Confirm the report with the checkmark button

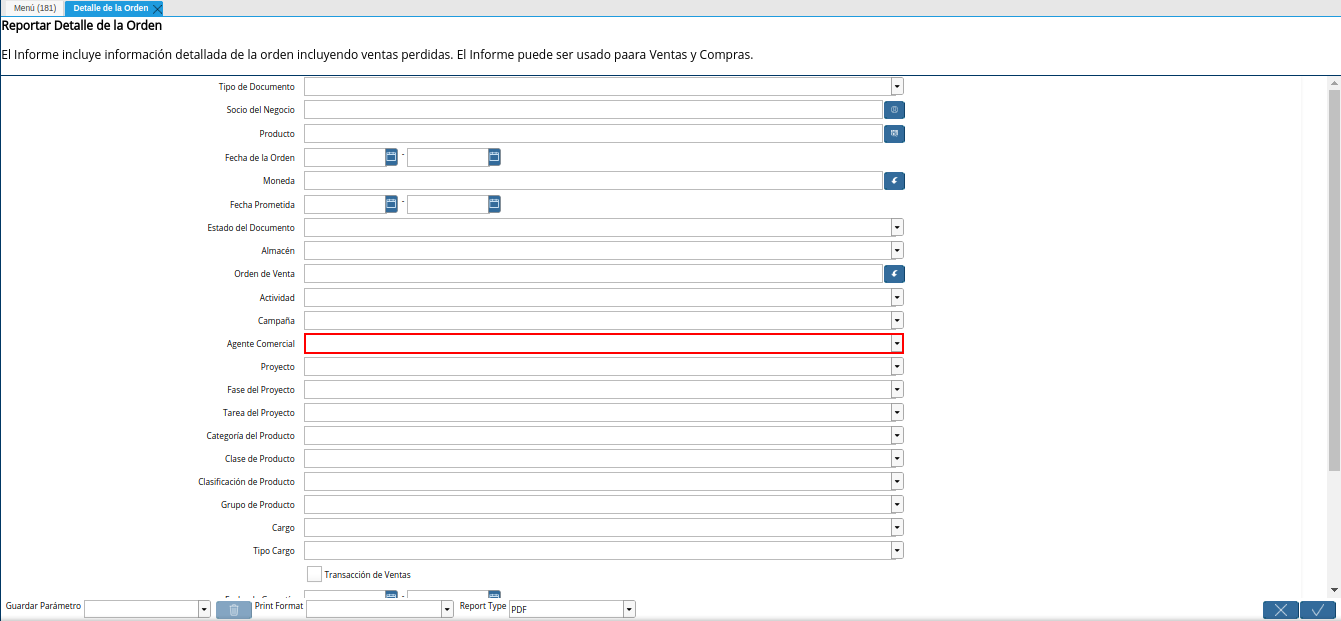[x=1318, y=610]
